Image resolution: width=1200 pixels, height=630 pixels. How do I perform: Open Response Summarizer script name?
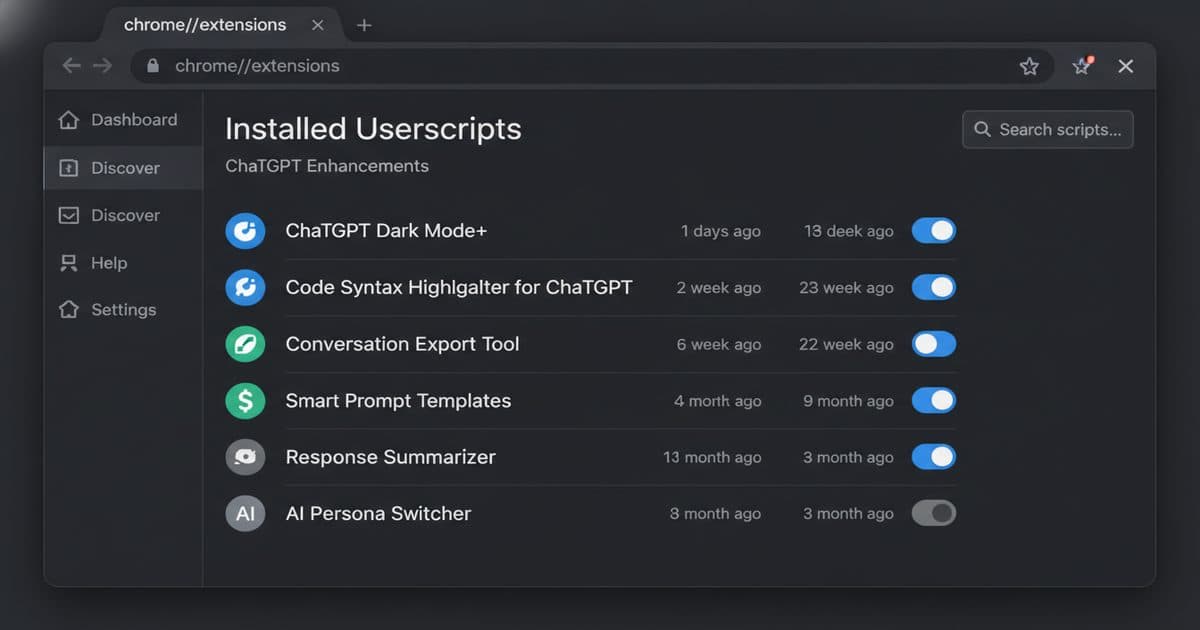tap(390, 457)
